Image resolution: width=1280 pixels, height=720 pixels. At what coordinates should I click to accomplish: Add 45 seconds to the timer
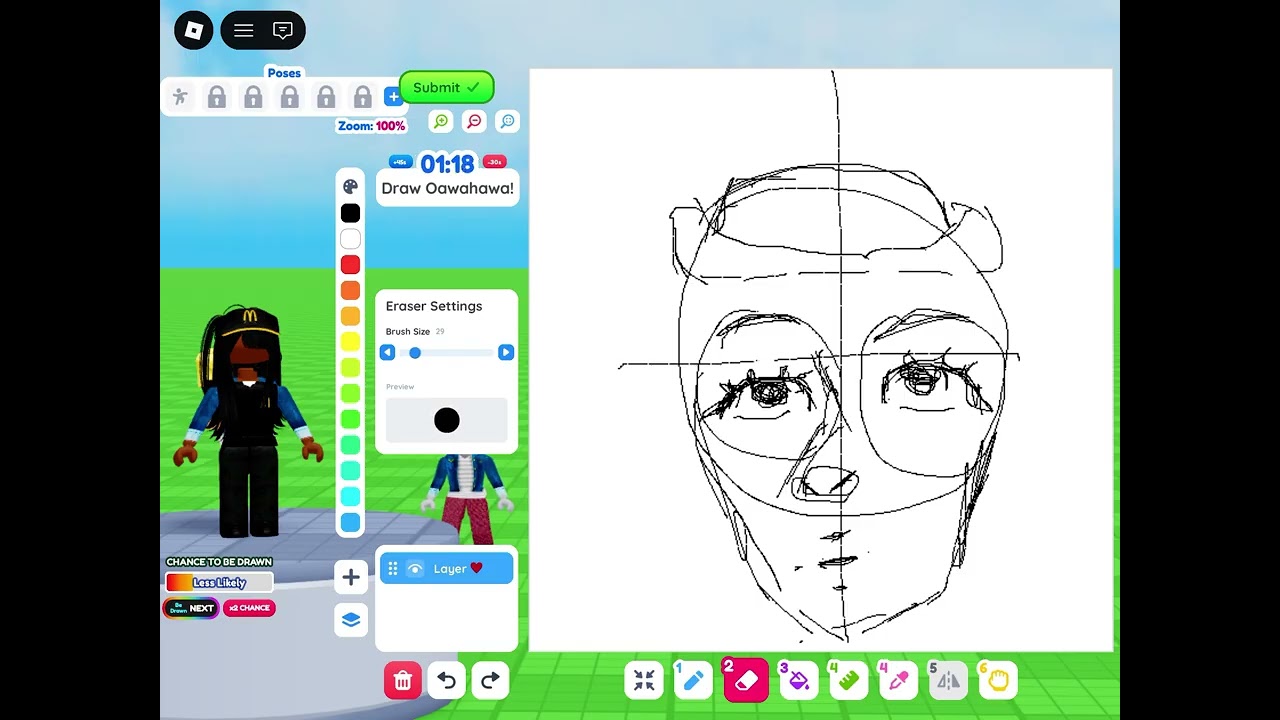[x=401, y=162]
